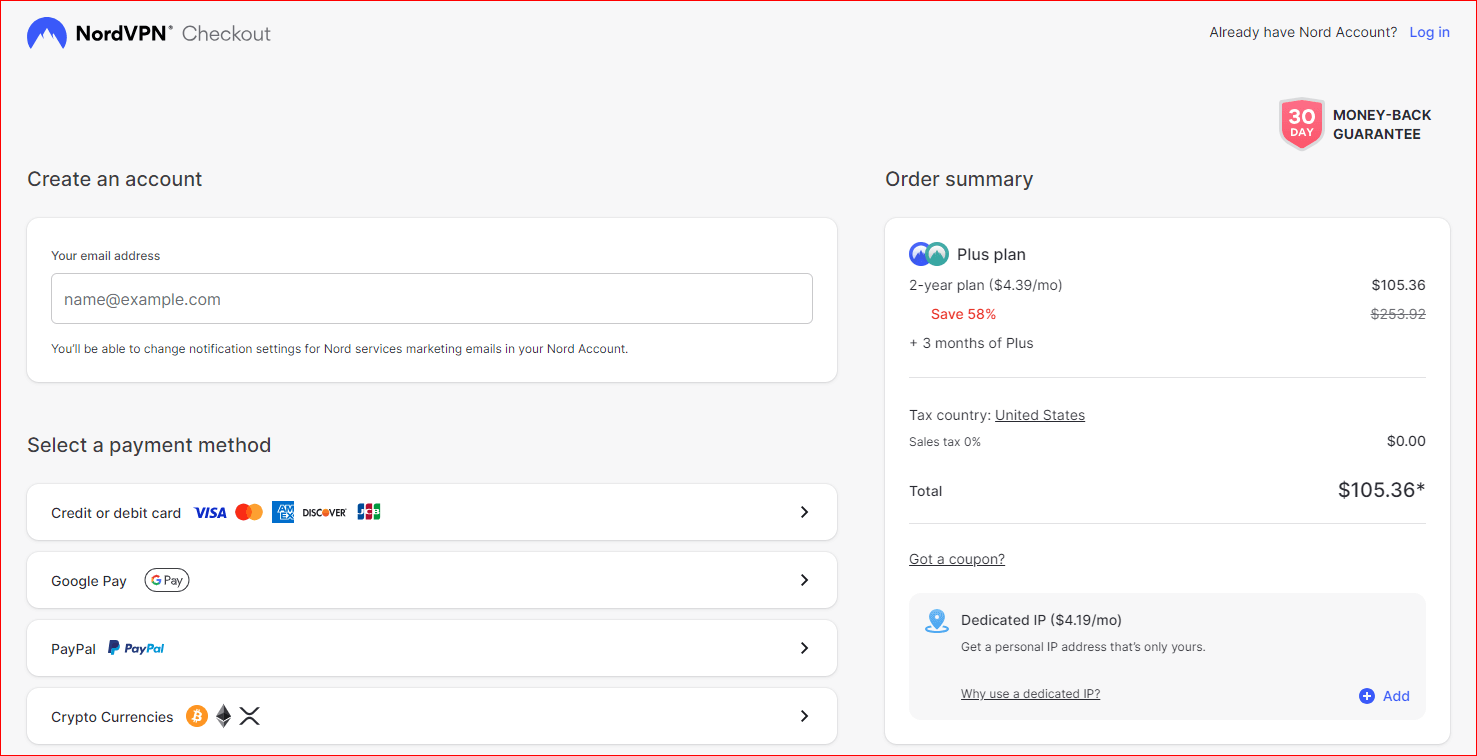Click the 30 day guarantee shield badge
The height and width of the screenshot is (756, 1477).
coord(1301,124)
